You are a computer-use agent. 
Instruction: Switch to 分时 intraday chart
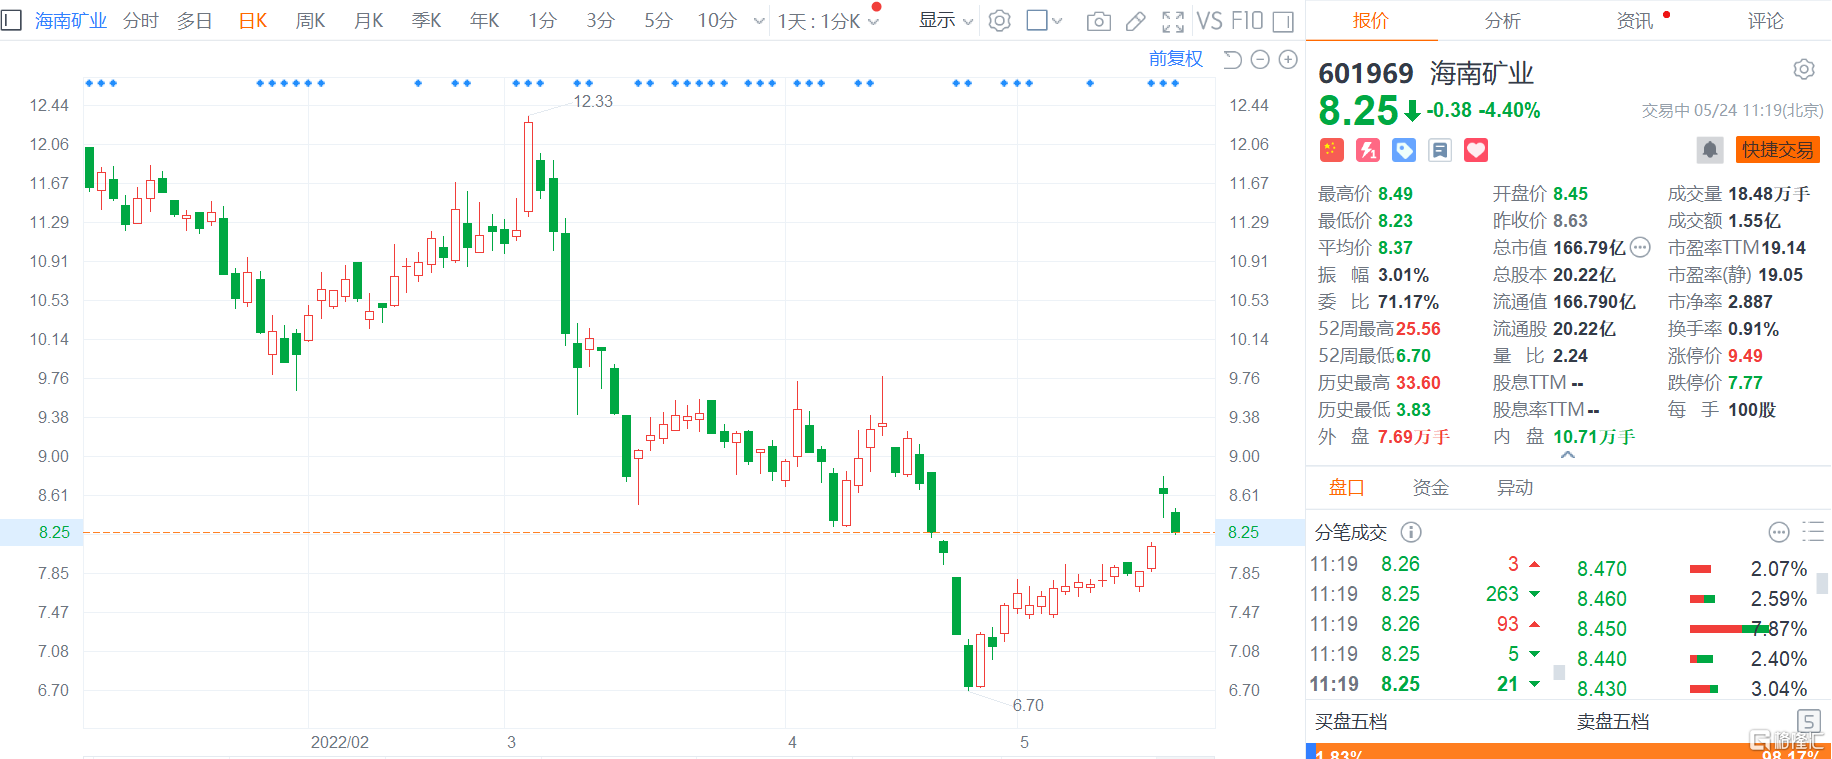141,21
